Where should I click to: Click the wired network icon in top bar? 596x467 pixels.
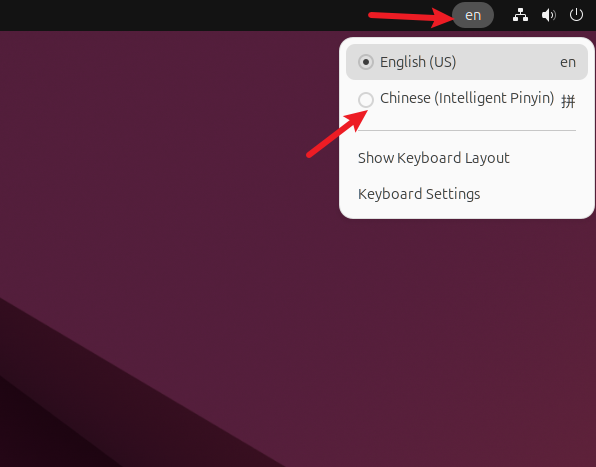coord(520,15)
